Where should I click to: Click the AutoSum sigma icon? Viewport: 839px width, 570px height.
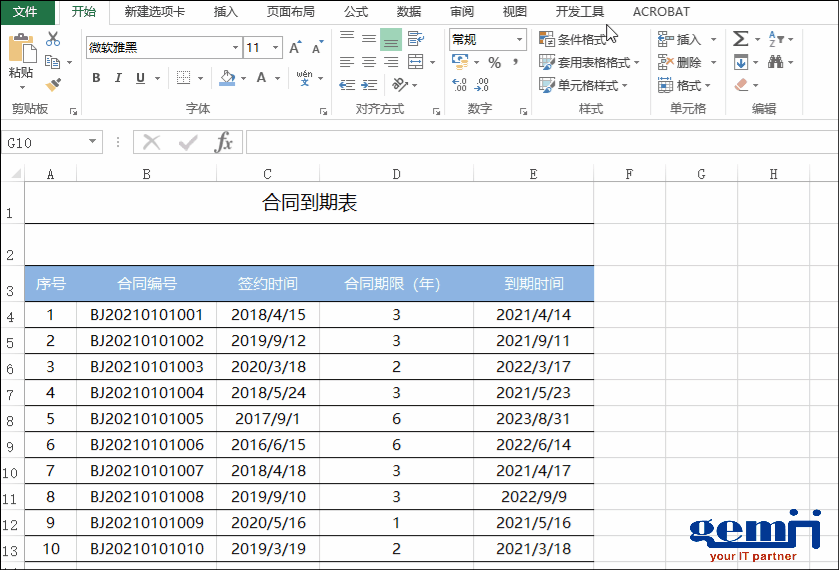[741, 39]
